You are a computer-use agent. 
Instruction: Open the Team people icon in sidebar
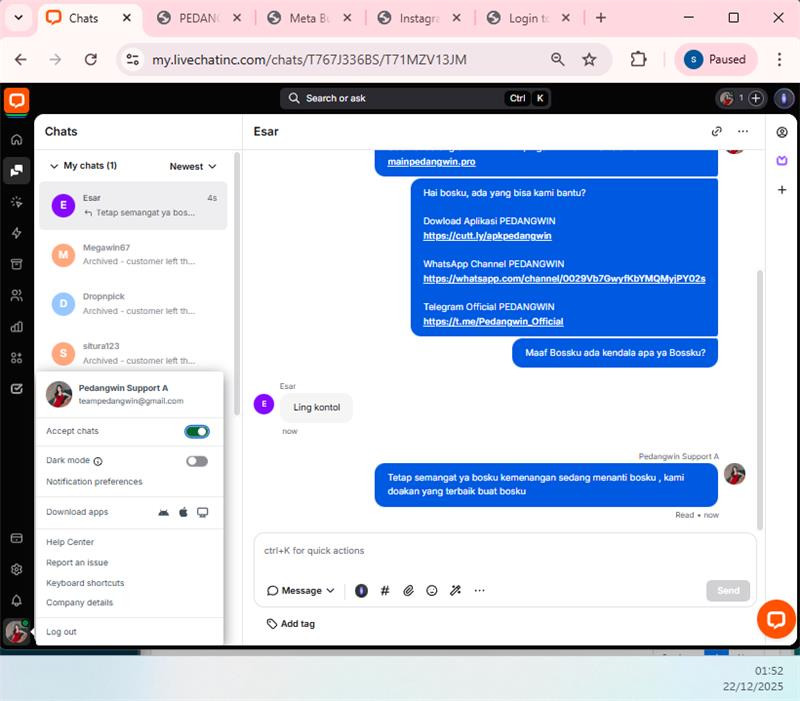(x=16, y=295)
